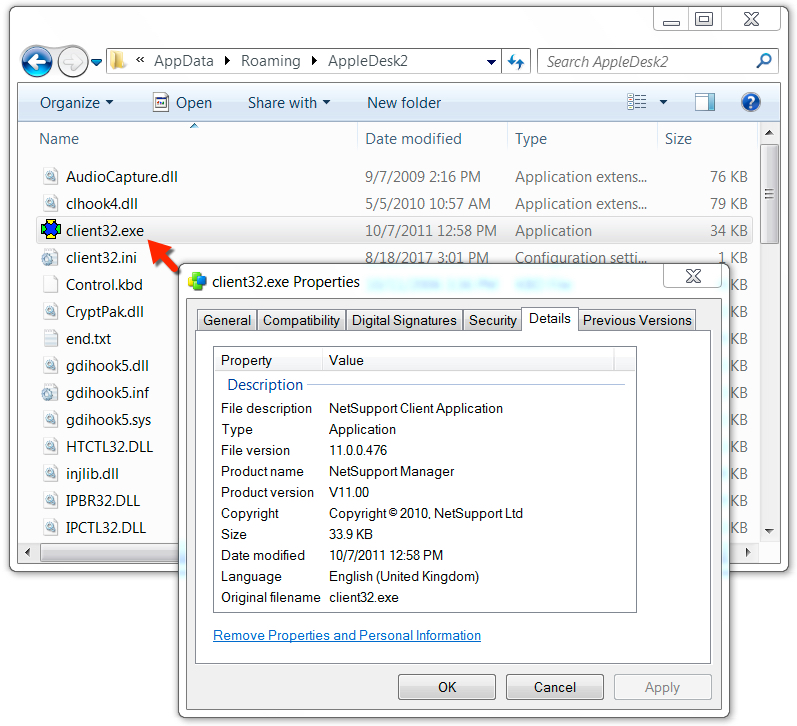Select the client32.exe application icon

tap(51, 230)
